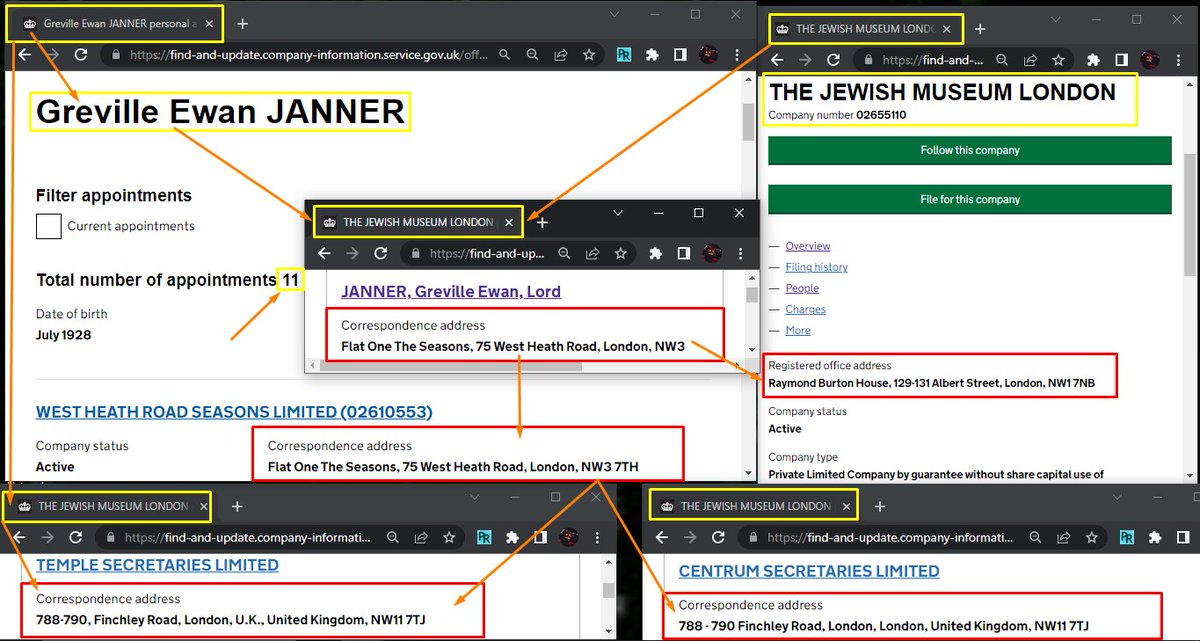Click share icon in JANNER Lord popup window

593,253
